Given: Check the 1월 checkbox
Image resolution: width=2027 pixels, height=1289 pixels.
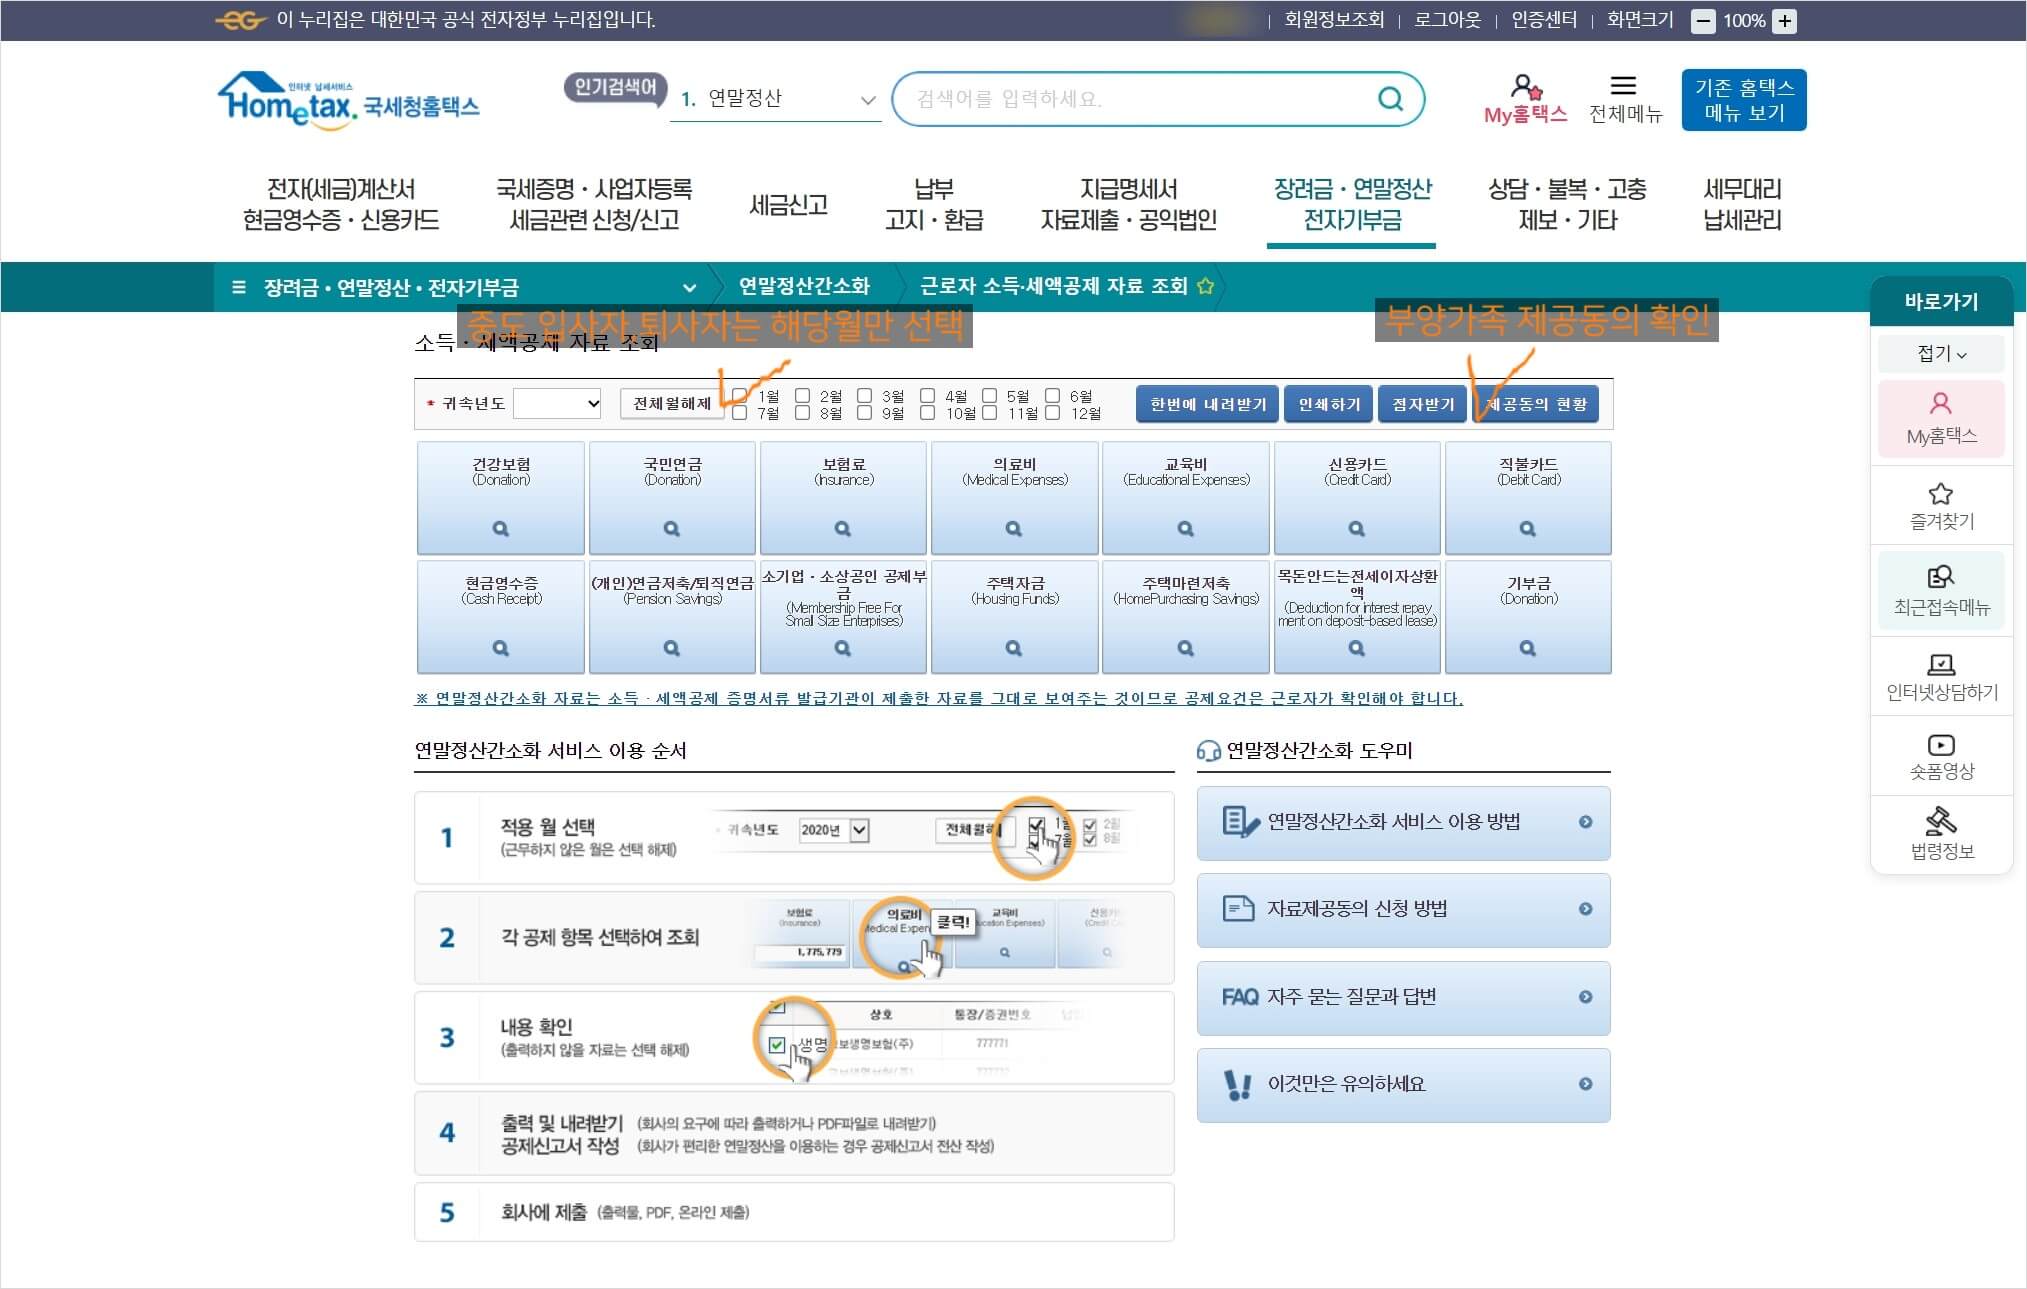Looking at the screenshot, I should [x=740, y=396].
